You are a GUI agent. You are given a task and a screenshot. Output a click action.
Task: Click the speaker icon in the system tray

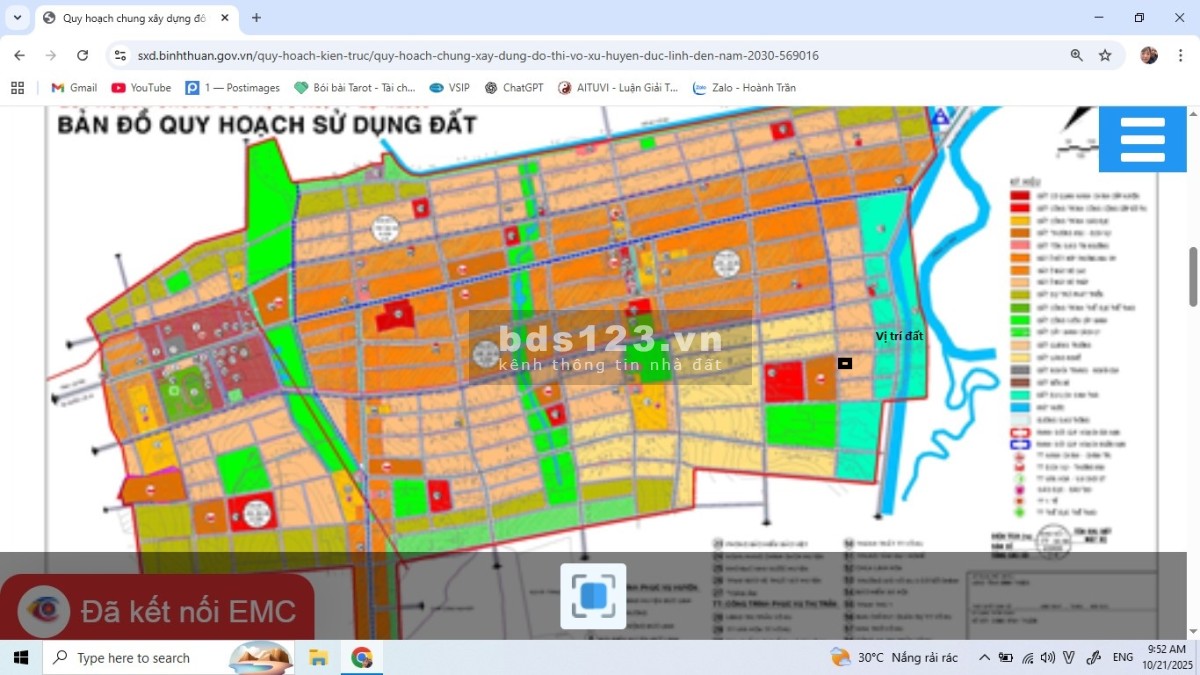1047,657
